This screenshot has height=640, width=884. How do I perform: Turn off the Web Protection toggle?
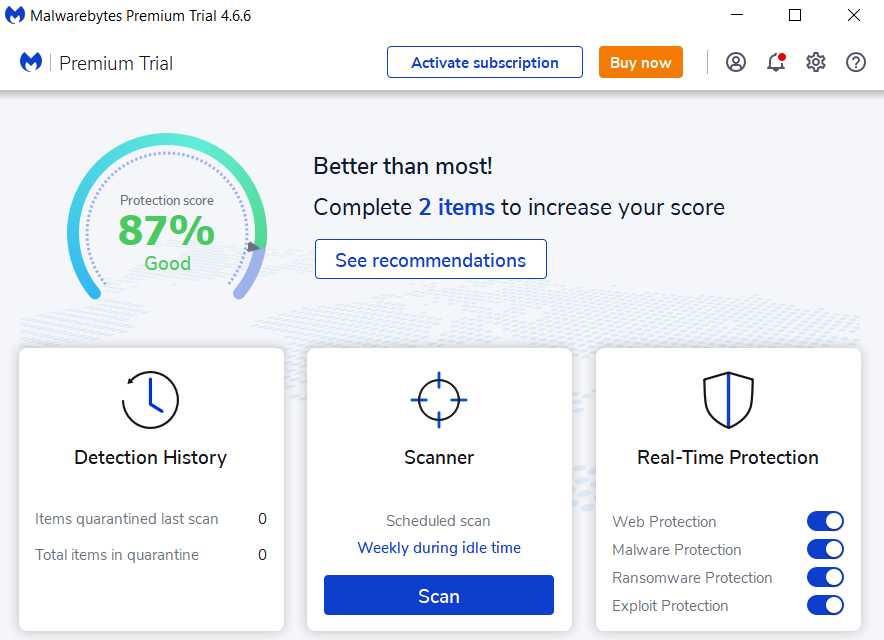click(825, 521)
